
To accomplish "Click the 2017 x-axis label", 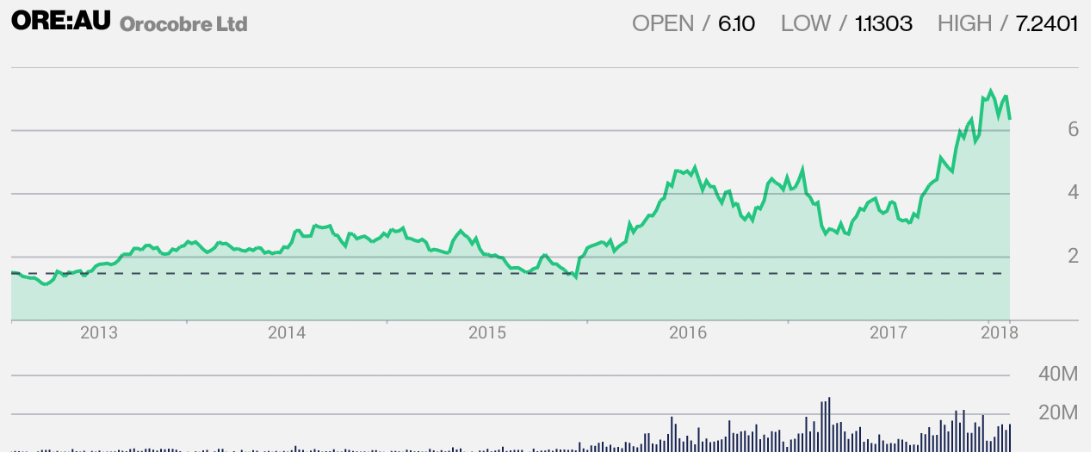I will click(889, 333).
